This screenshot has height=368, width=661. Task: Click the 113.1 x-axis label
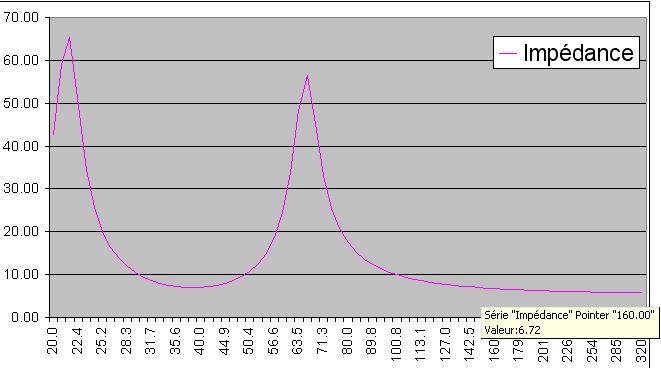420,344
